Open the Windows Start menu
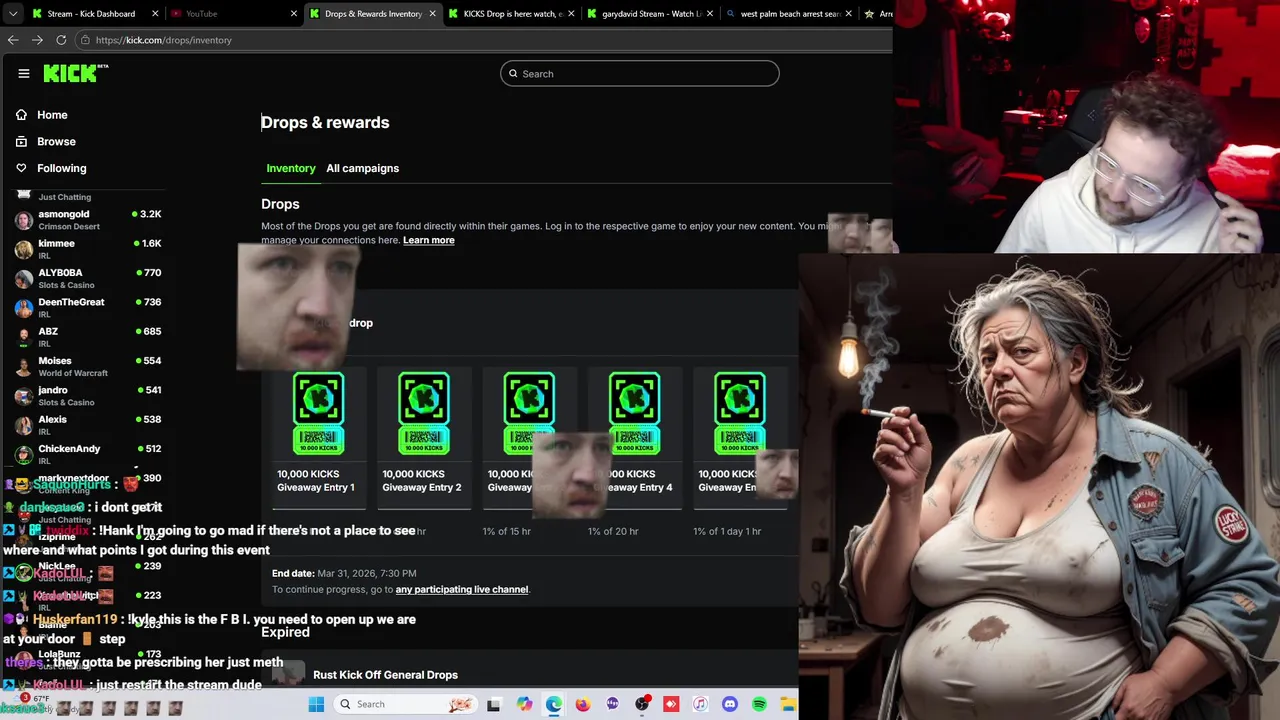The image size is (1280, 720). 316,704
